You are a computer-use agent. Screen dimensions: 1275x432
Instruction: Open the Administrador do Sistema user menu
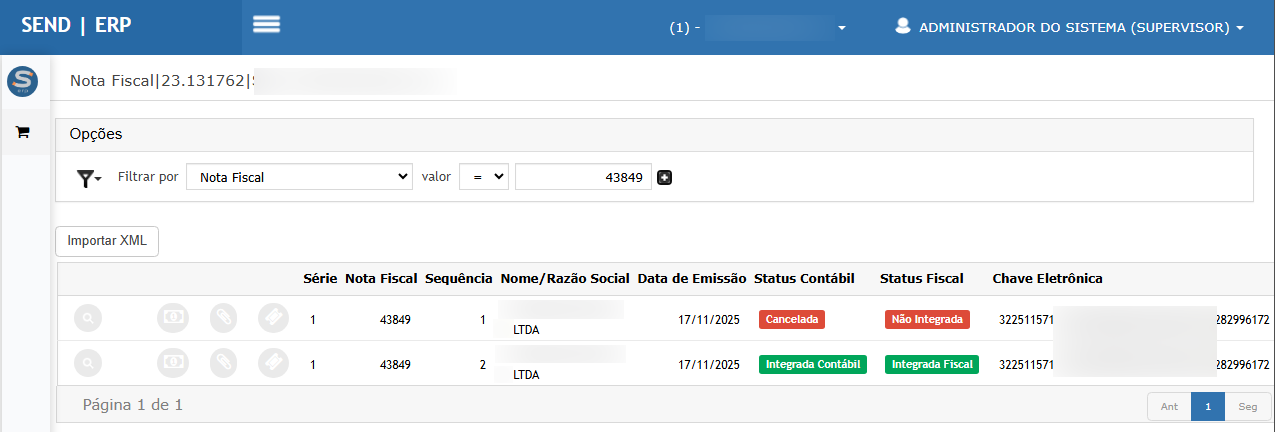(1069, 28)
